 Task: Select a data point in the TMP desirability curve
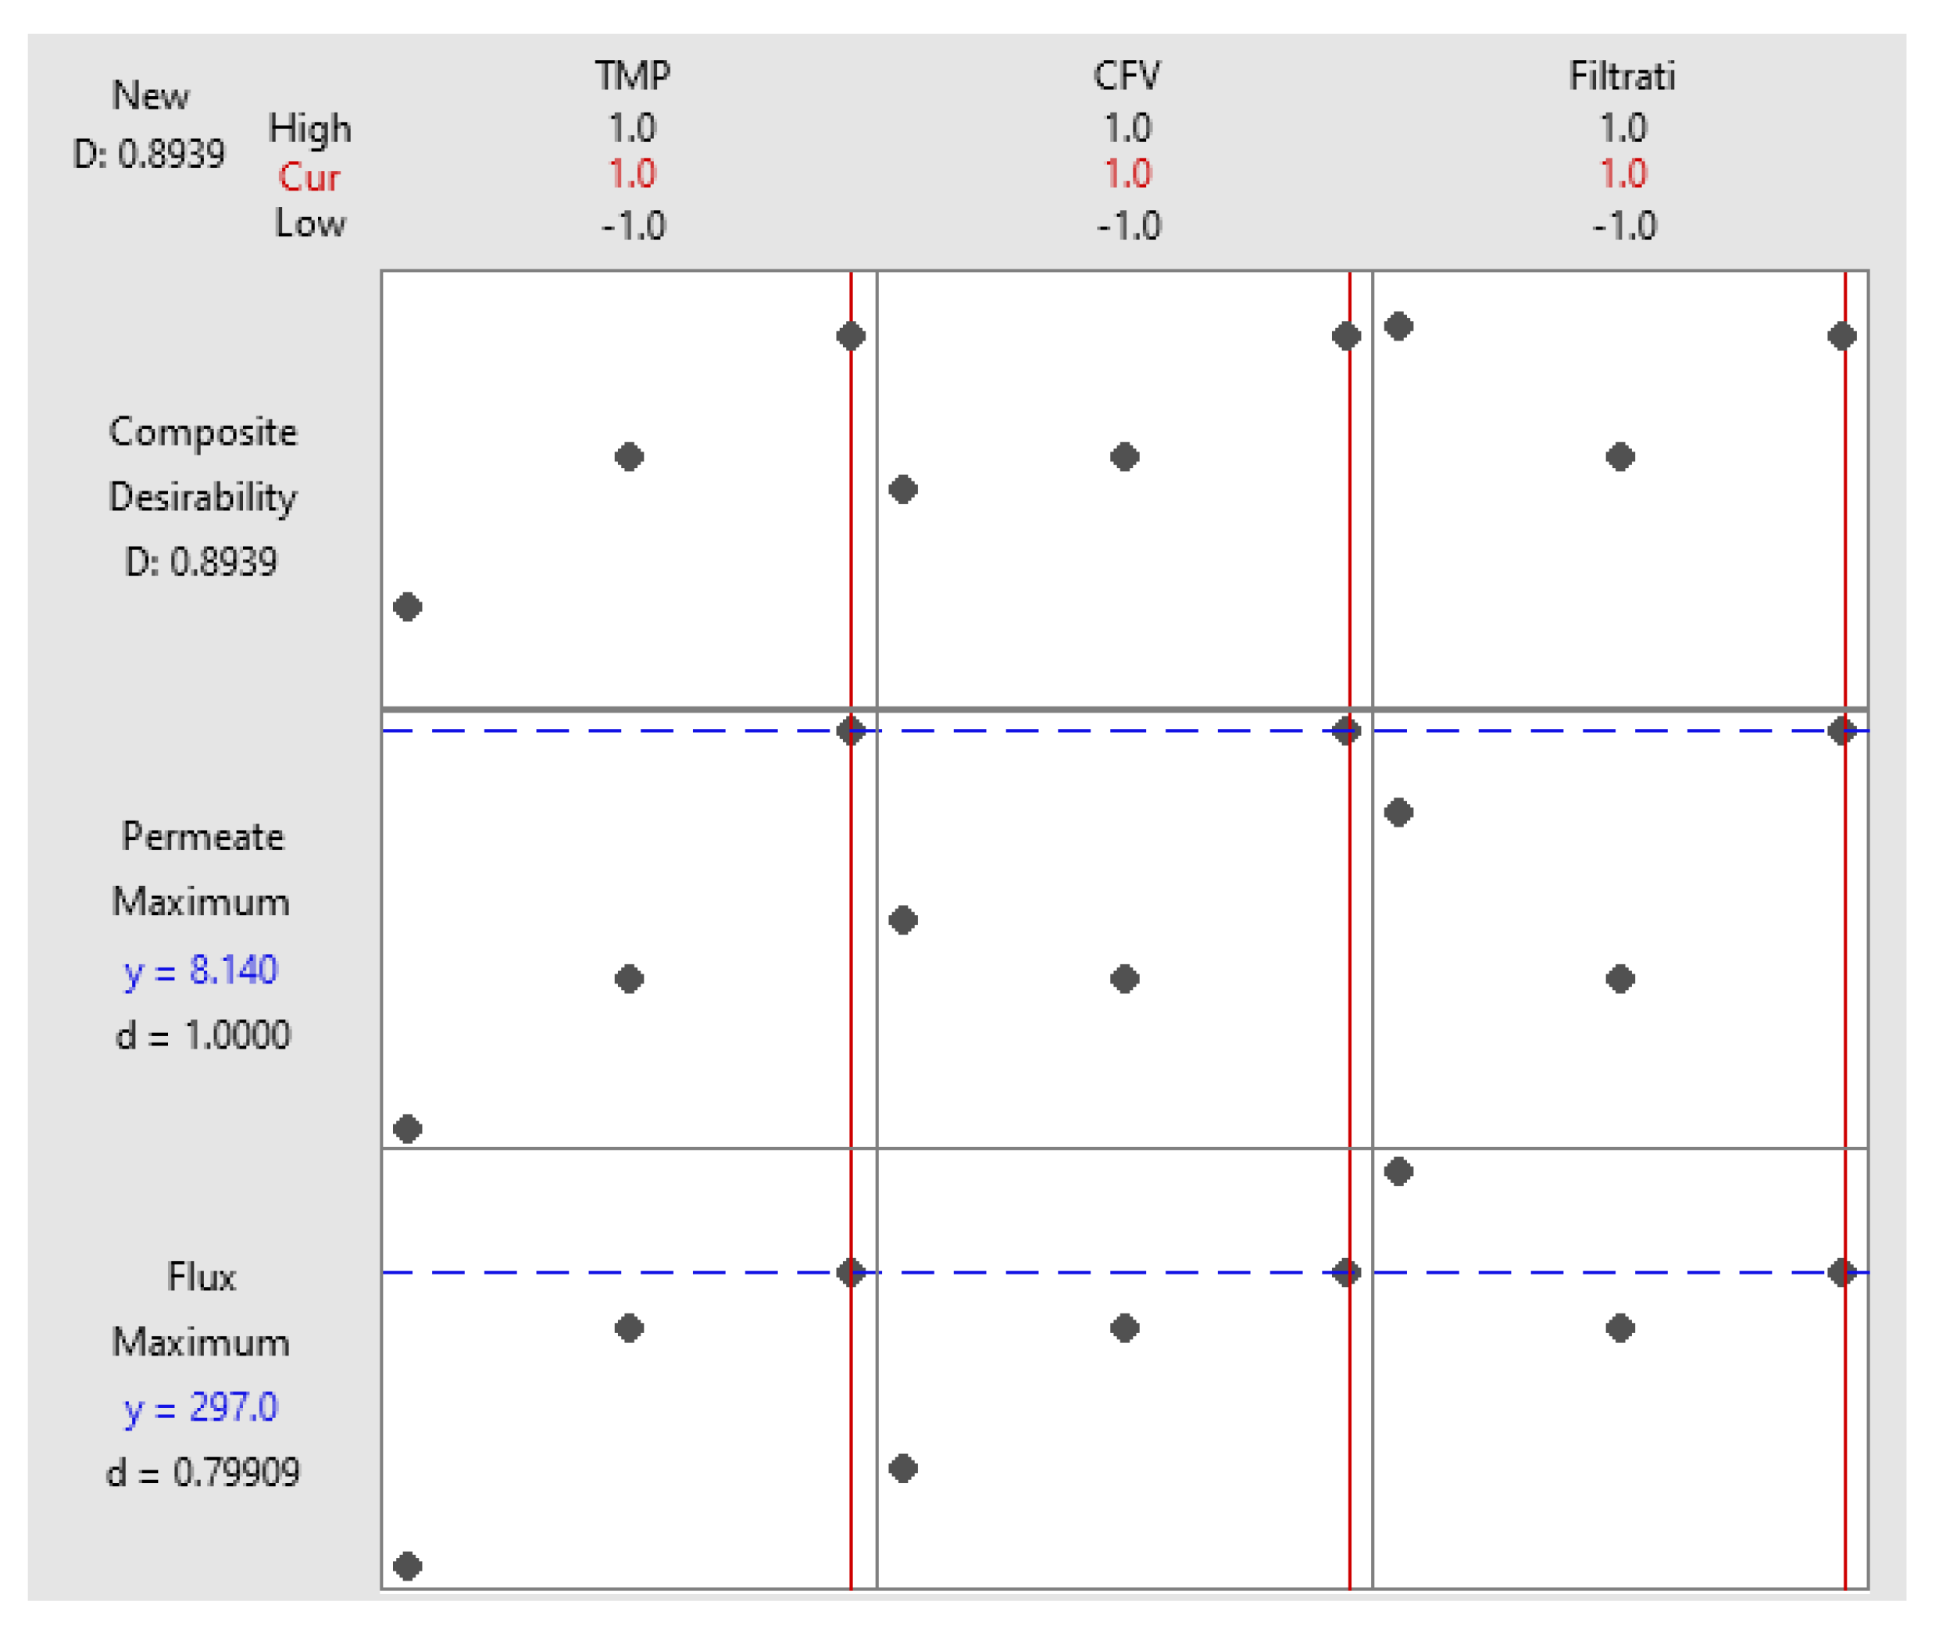[x=628, y=457]
